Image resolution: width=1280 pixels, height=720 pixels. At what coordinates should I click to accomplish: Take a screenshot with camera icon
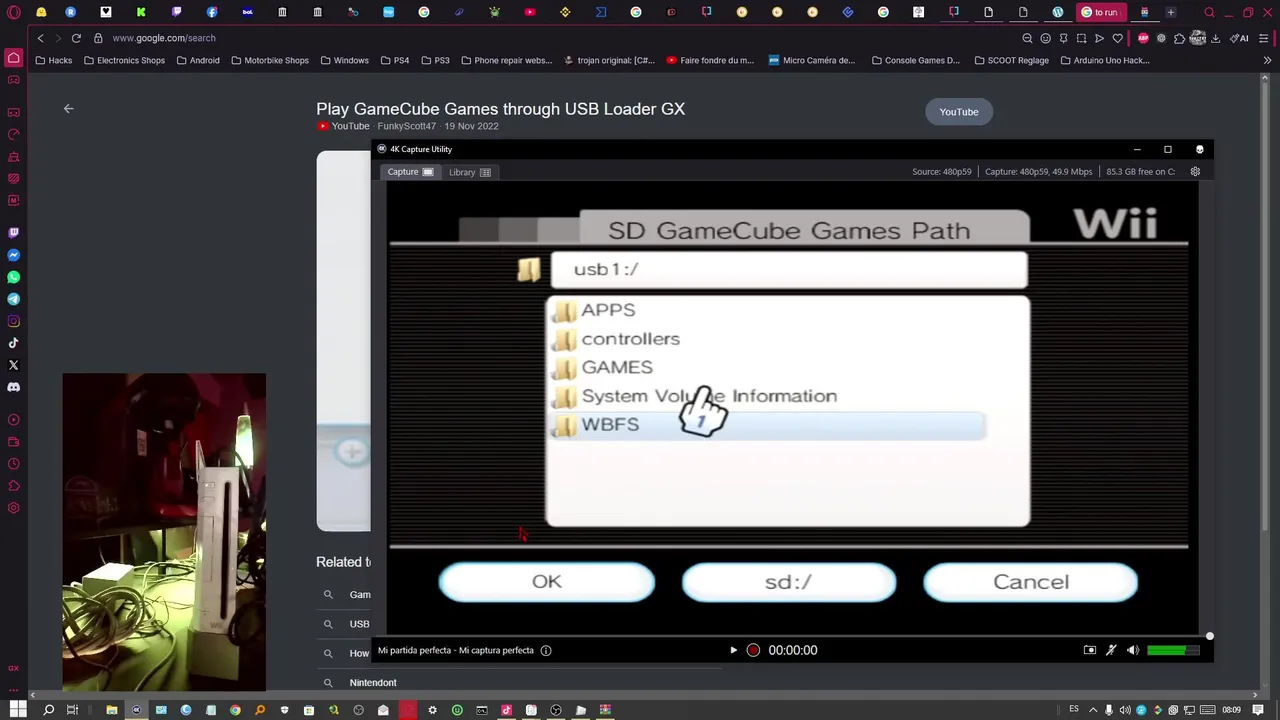pyautogui.click(x=1090, y=650)
